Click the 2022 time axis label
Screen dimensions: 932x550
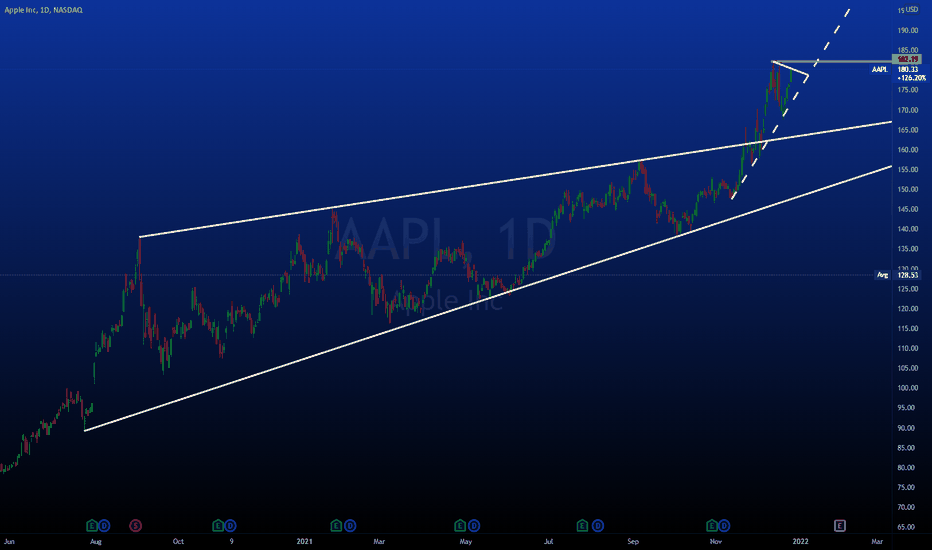pyautogui.click(x=801, y=541)
